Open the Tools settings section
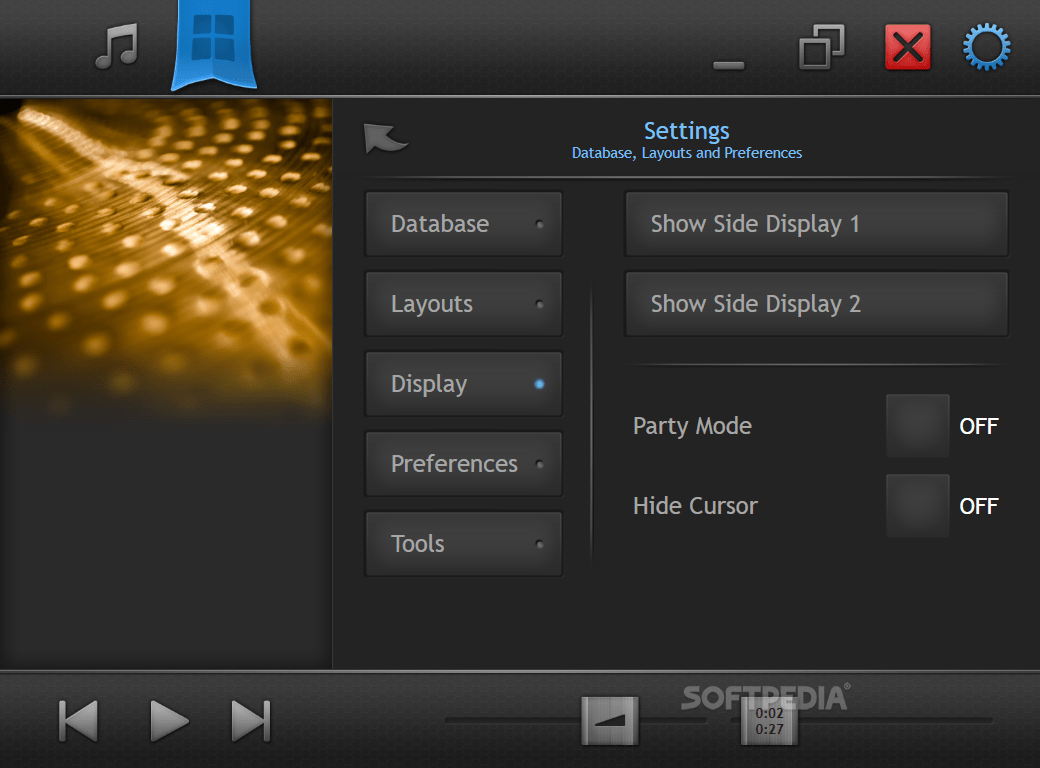 point(464,544)
